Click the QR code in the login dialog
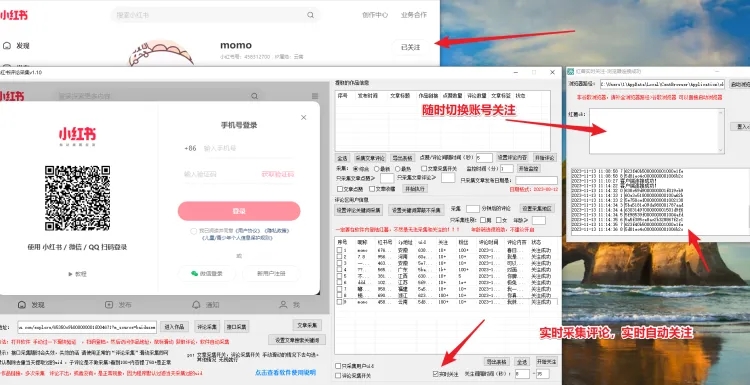 (77, 198)
